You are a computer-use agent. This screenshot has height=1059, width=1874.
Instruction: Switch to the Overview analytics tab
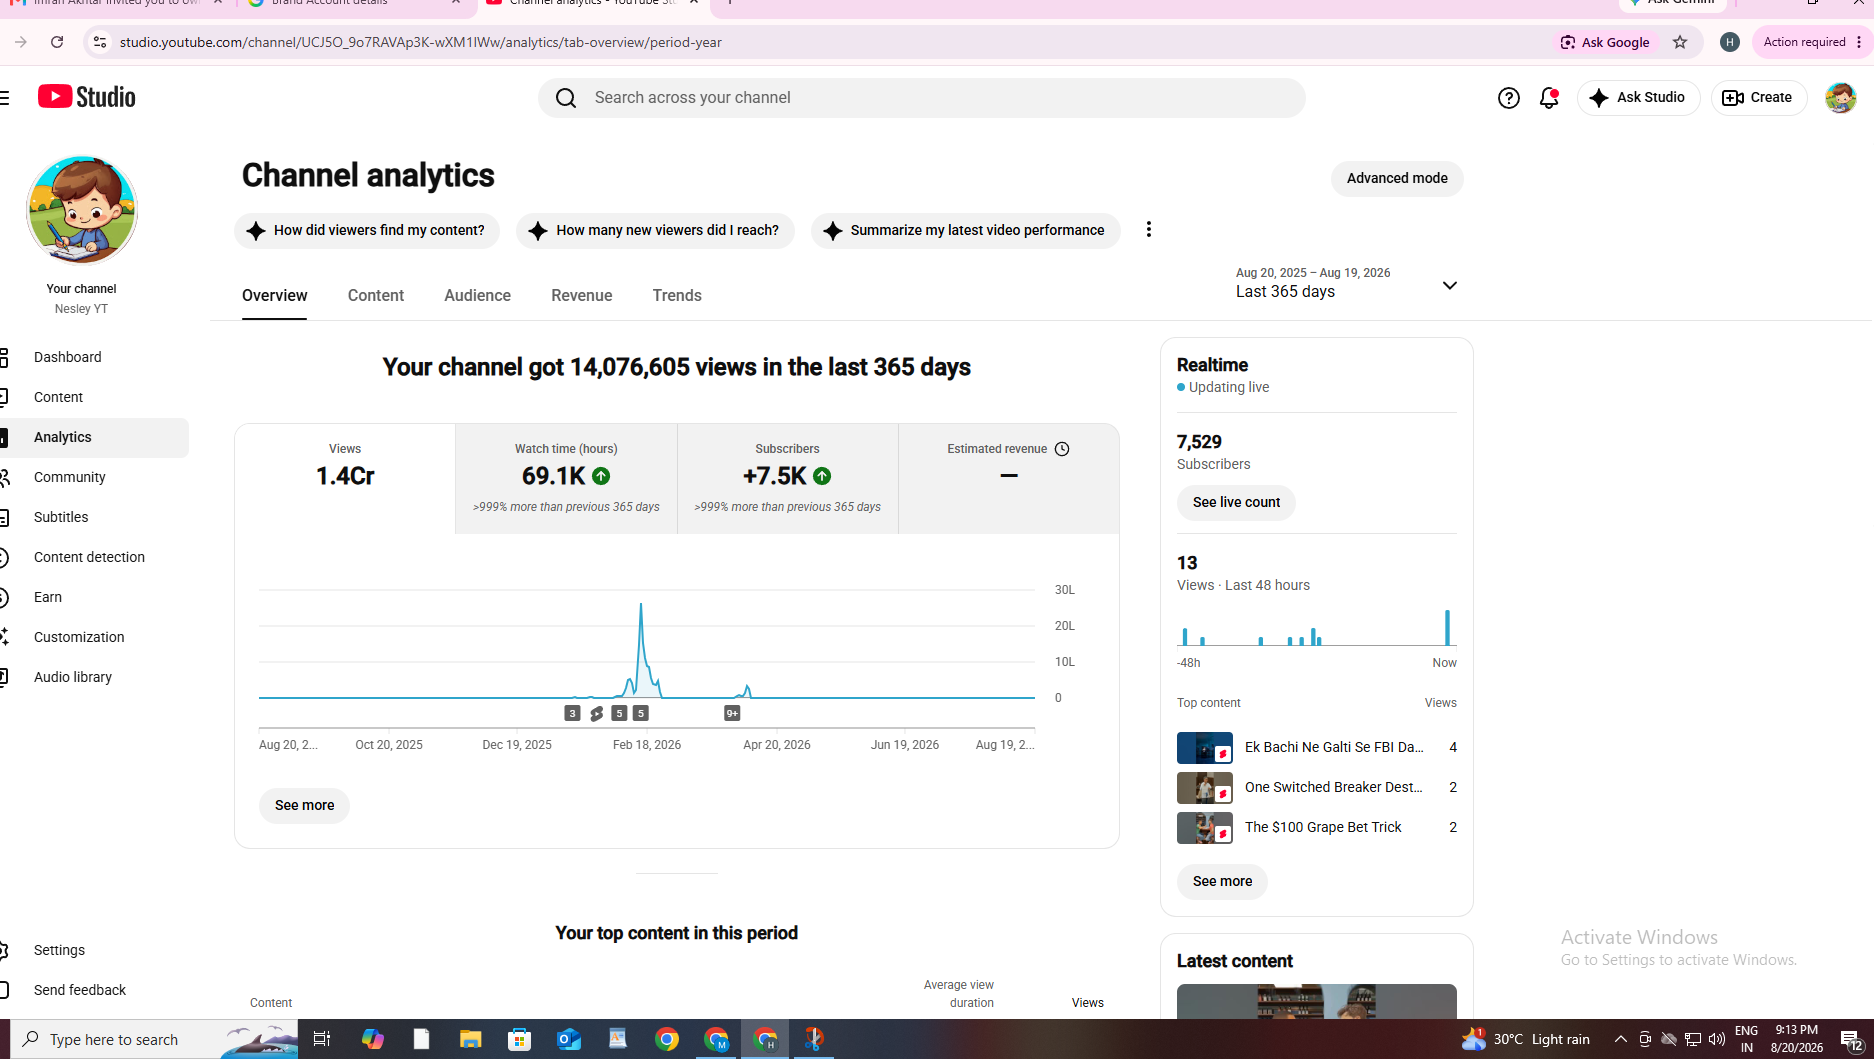click(274, 296)
